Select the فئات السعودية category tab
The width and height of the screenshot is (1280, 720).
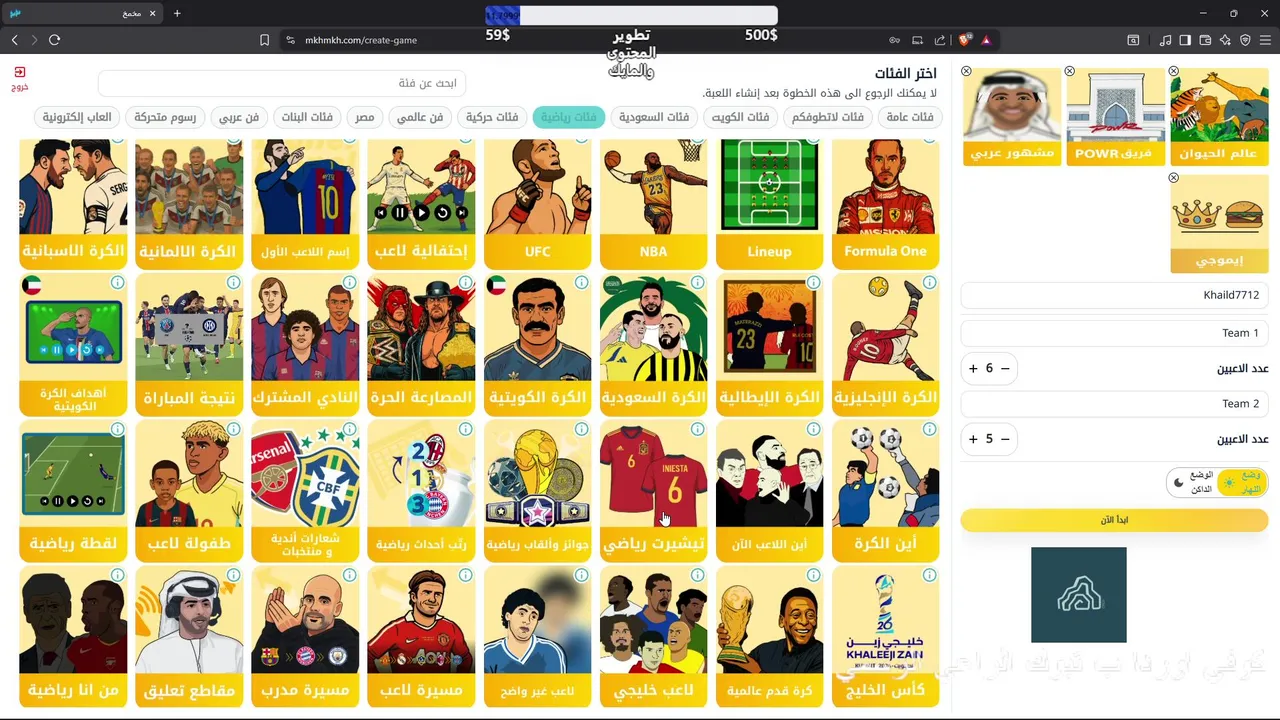pyautogui.click(x=654, y=117)
